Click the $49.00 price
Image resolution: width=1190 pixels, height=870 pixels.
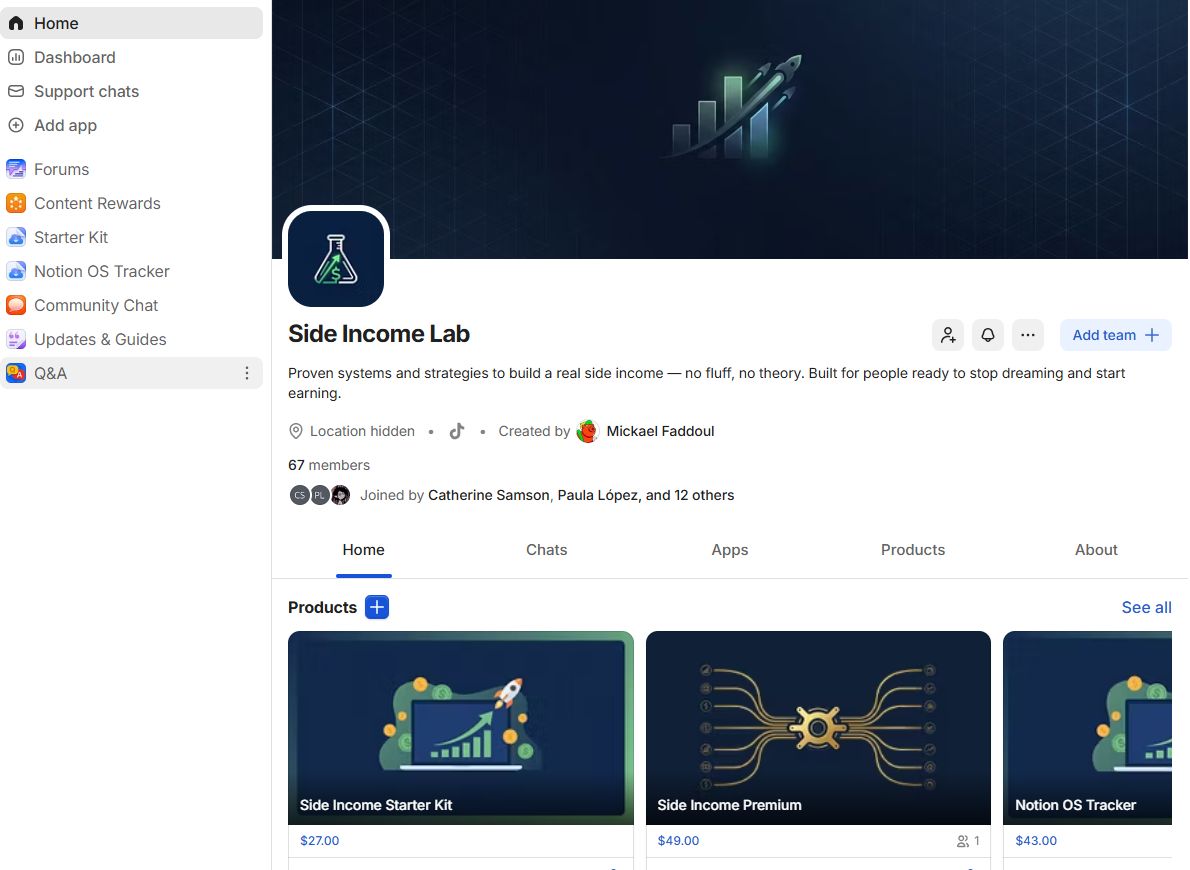[678, 840]
